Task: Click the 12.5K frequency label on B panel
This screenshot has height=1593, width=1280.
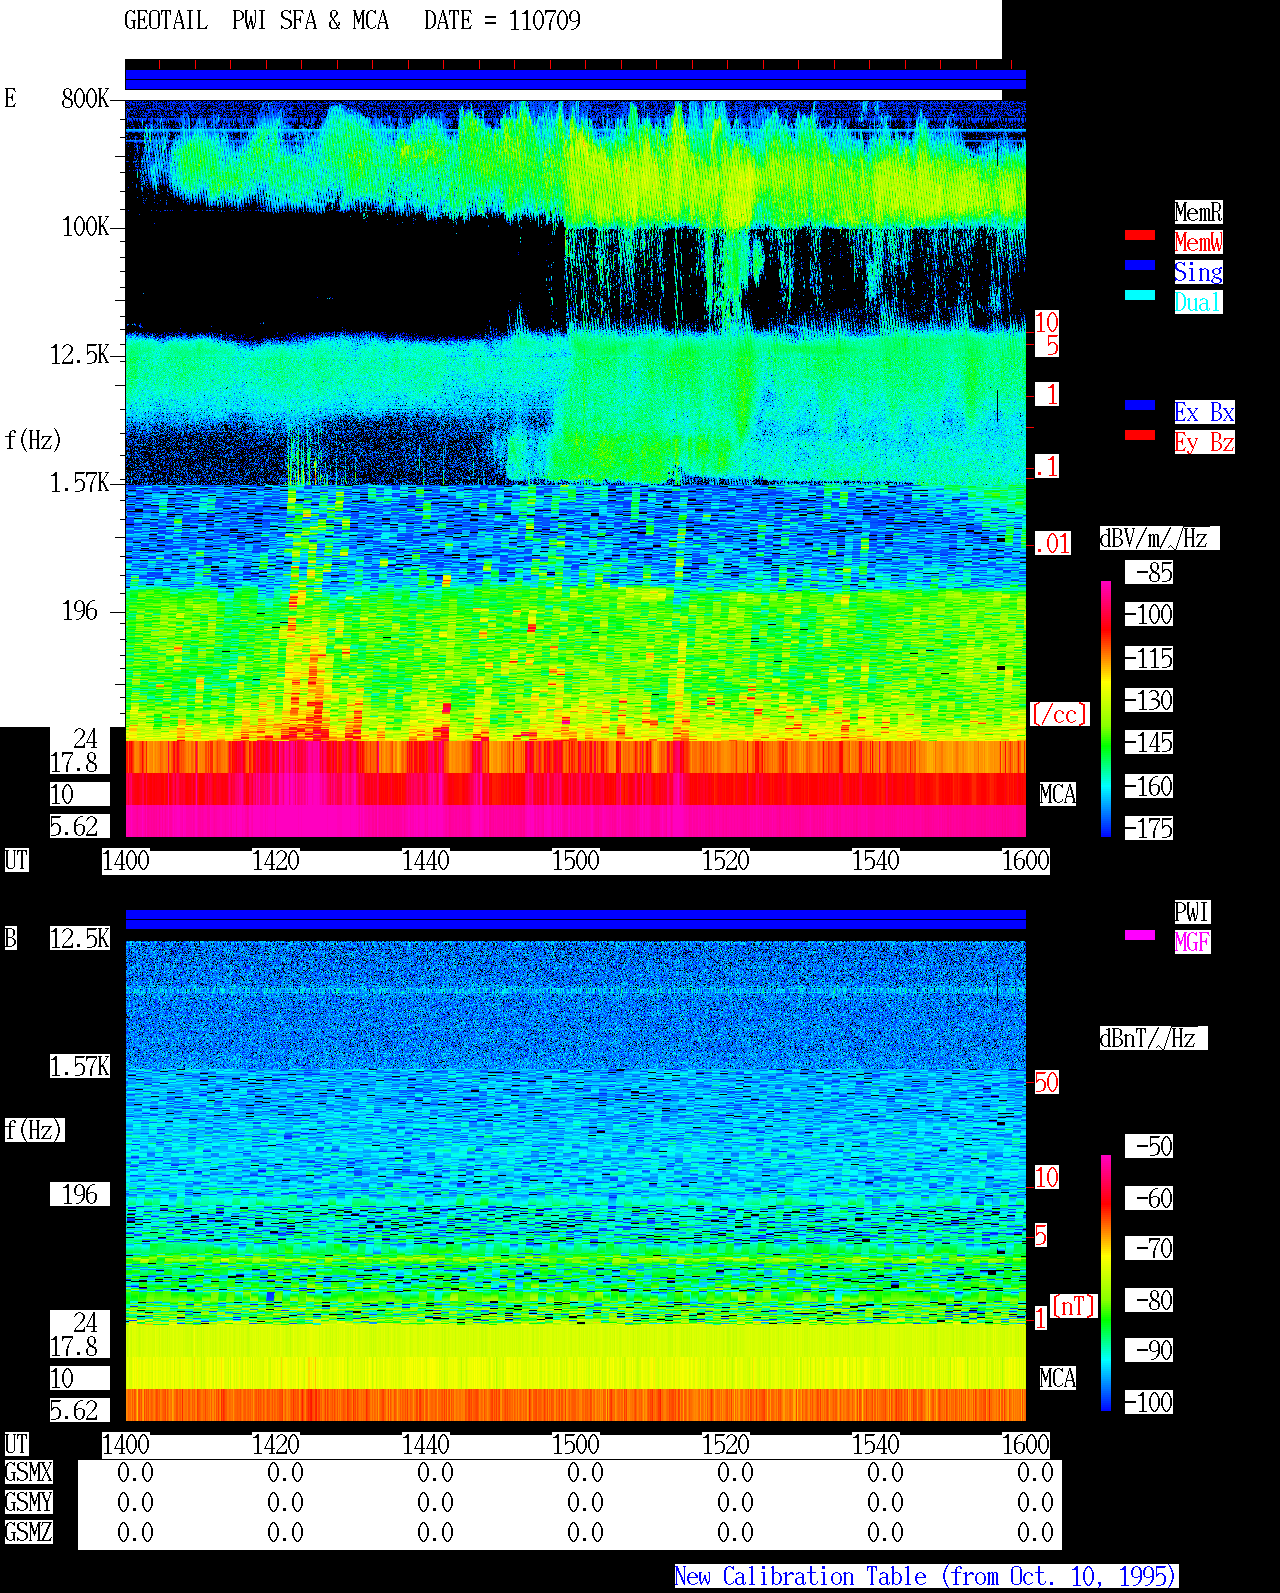Action: 80,939
